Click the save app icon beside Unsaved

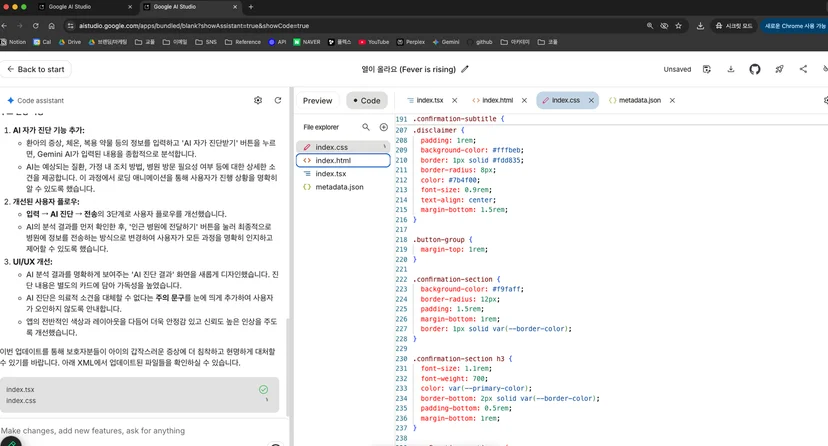coord(707,69)
